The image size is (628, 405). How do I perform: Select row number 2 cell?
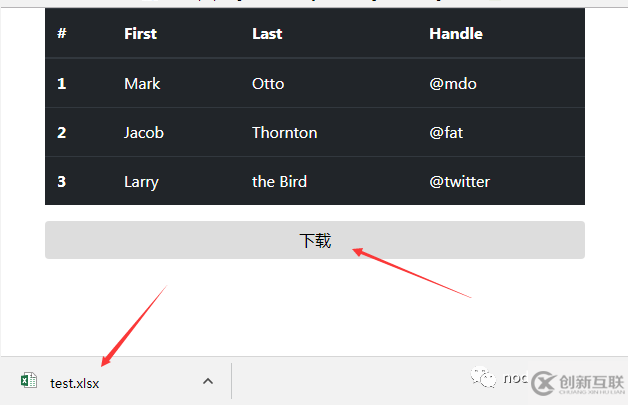pos(62,132)
